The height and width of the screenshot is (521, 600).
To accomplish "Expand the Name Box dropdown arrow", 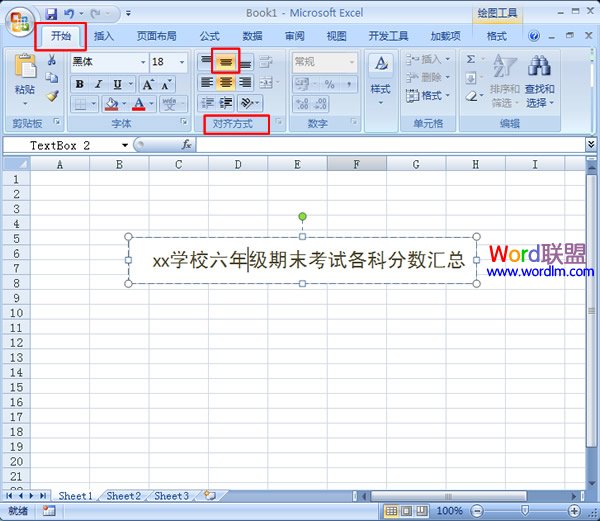I will tap(125, 145).
